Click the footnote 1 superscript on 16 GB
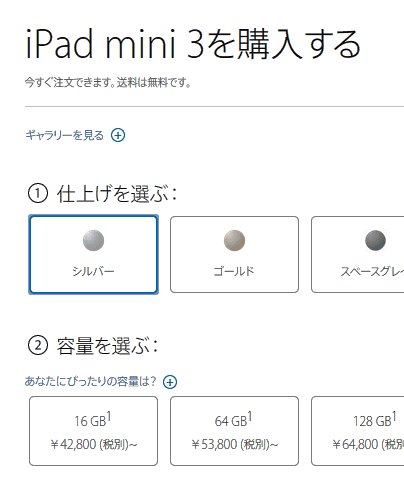This screenshot has height=501, width=404. (109, 417)
